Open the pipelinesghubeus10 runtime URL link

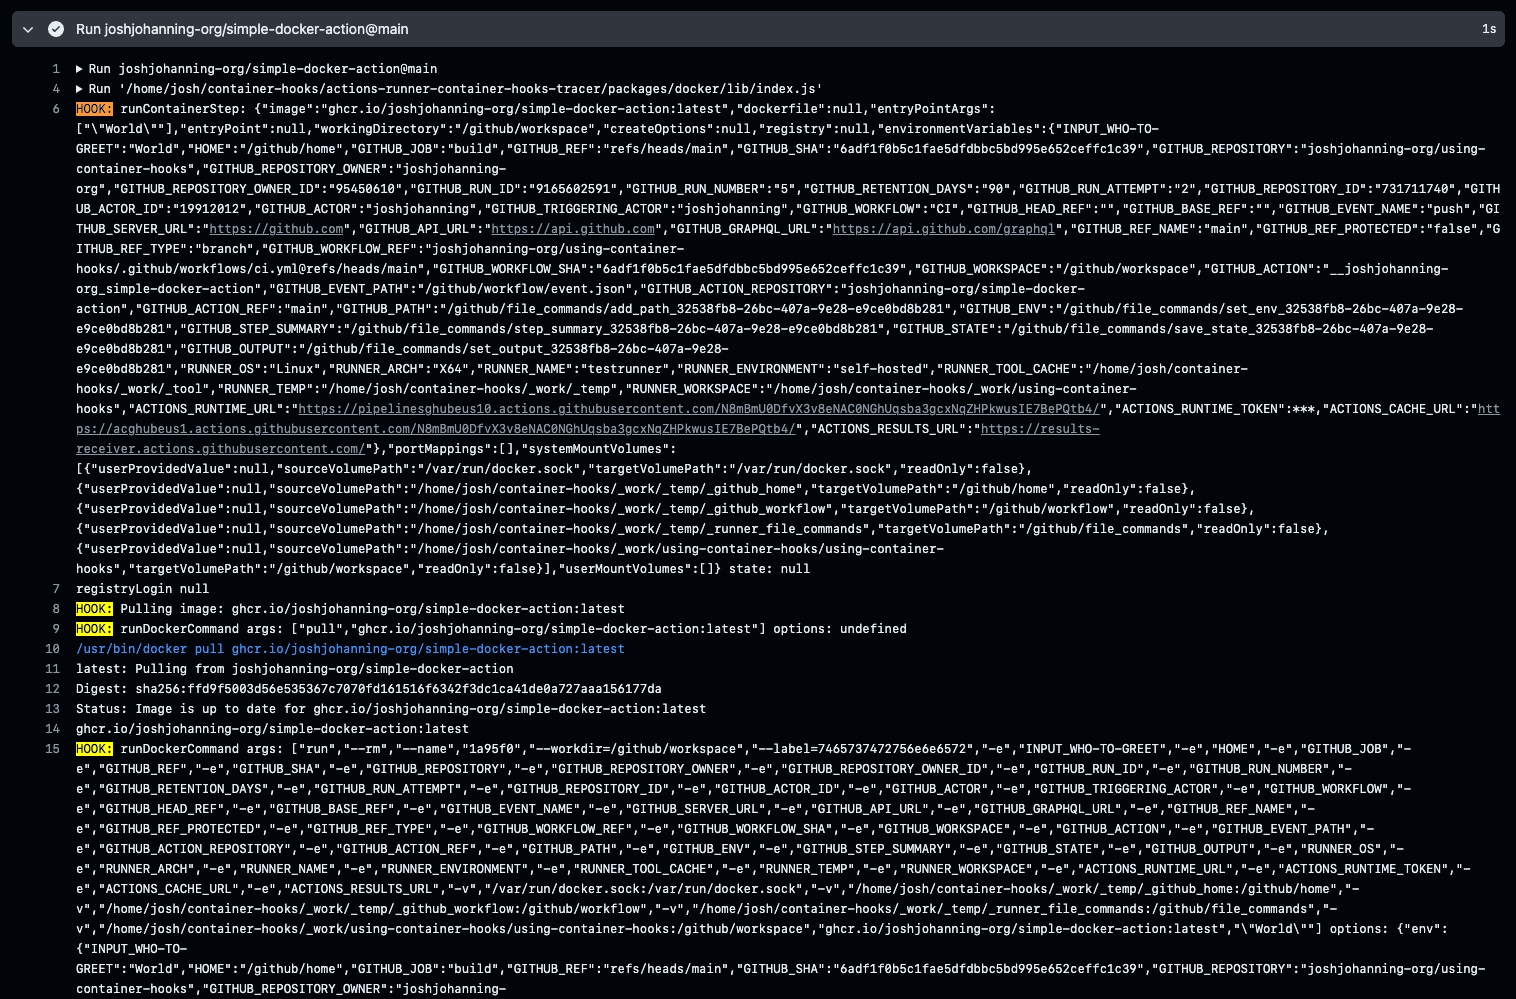pyautogui.click(x=700, y=409)
